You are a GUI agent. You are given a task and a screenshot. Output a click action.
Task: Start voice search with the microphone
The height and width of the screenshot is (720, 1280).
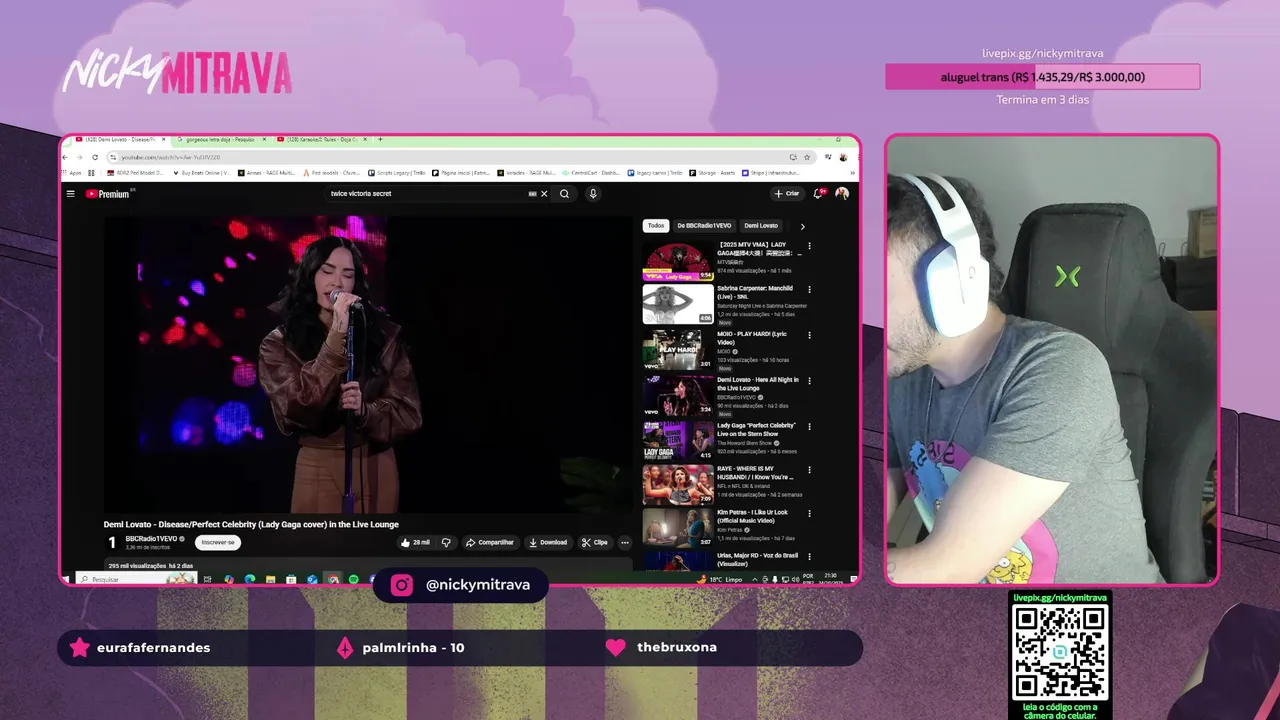coord(593,194)
